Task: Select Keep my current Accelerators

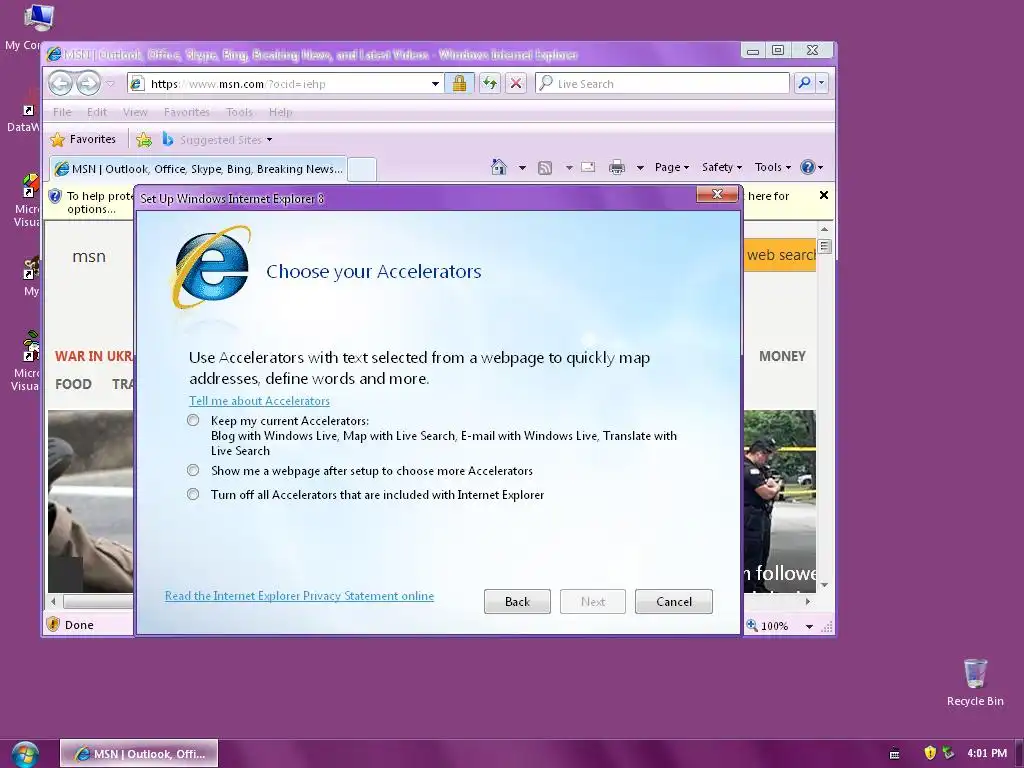Action: point(193,421)
